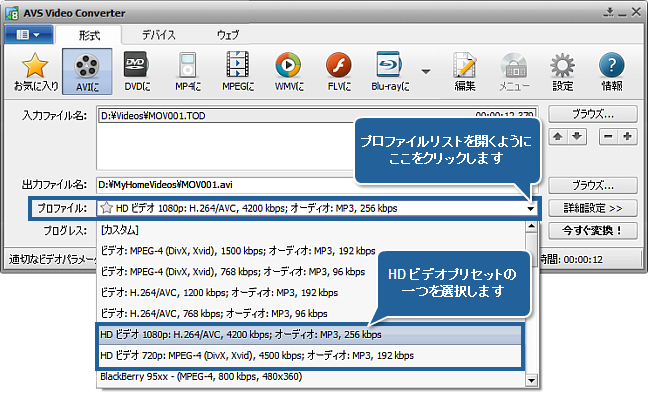Open 設定 settings gear
The width and height of the screenshot is (648, 395).
pos(562,71)
